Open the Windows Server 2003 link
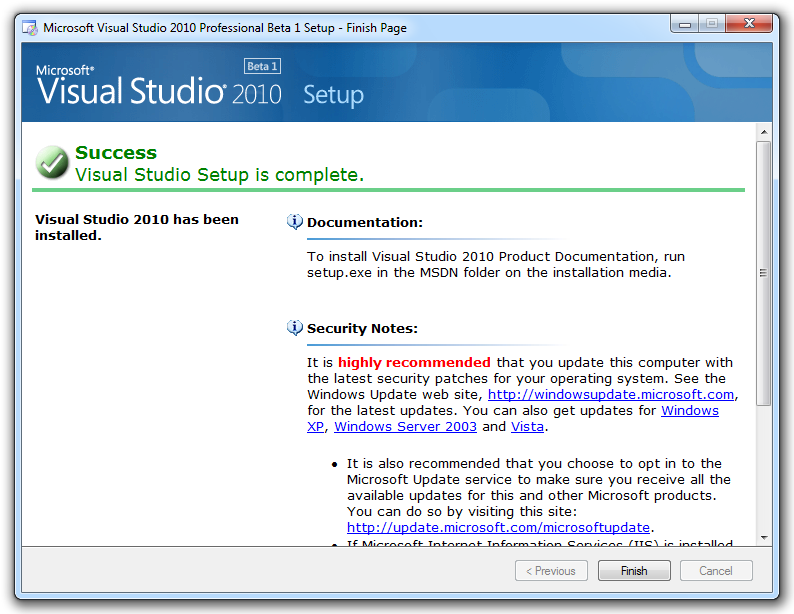 click(x=405, y=427)
